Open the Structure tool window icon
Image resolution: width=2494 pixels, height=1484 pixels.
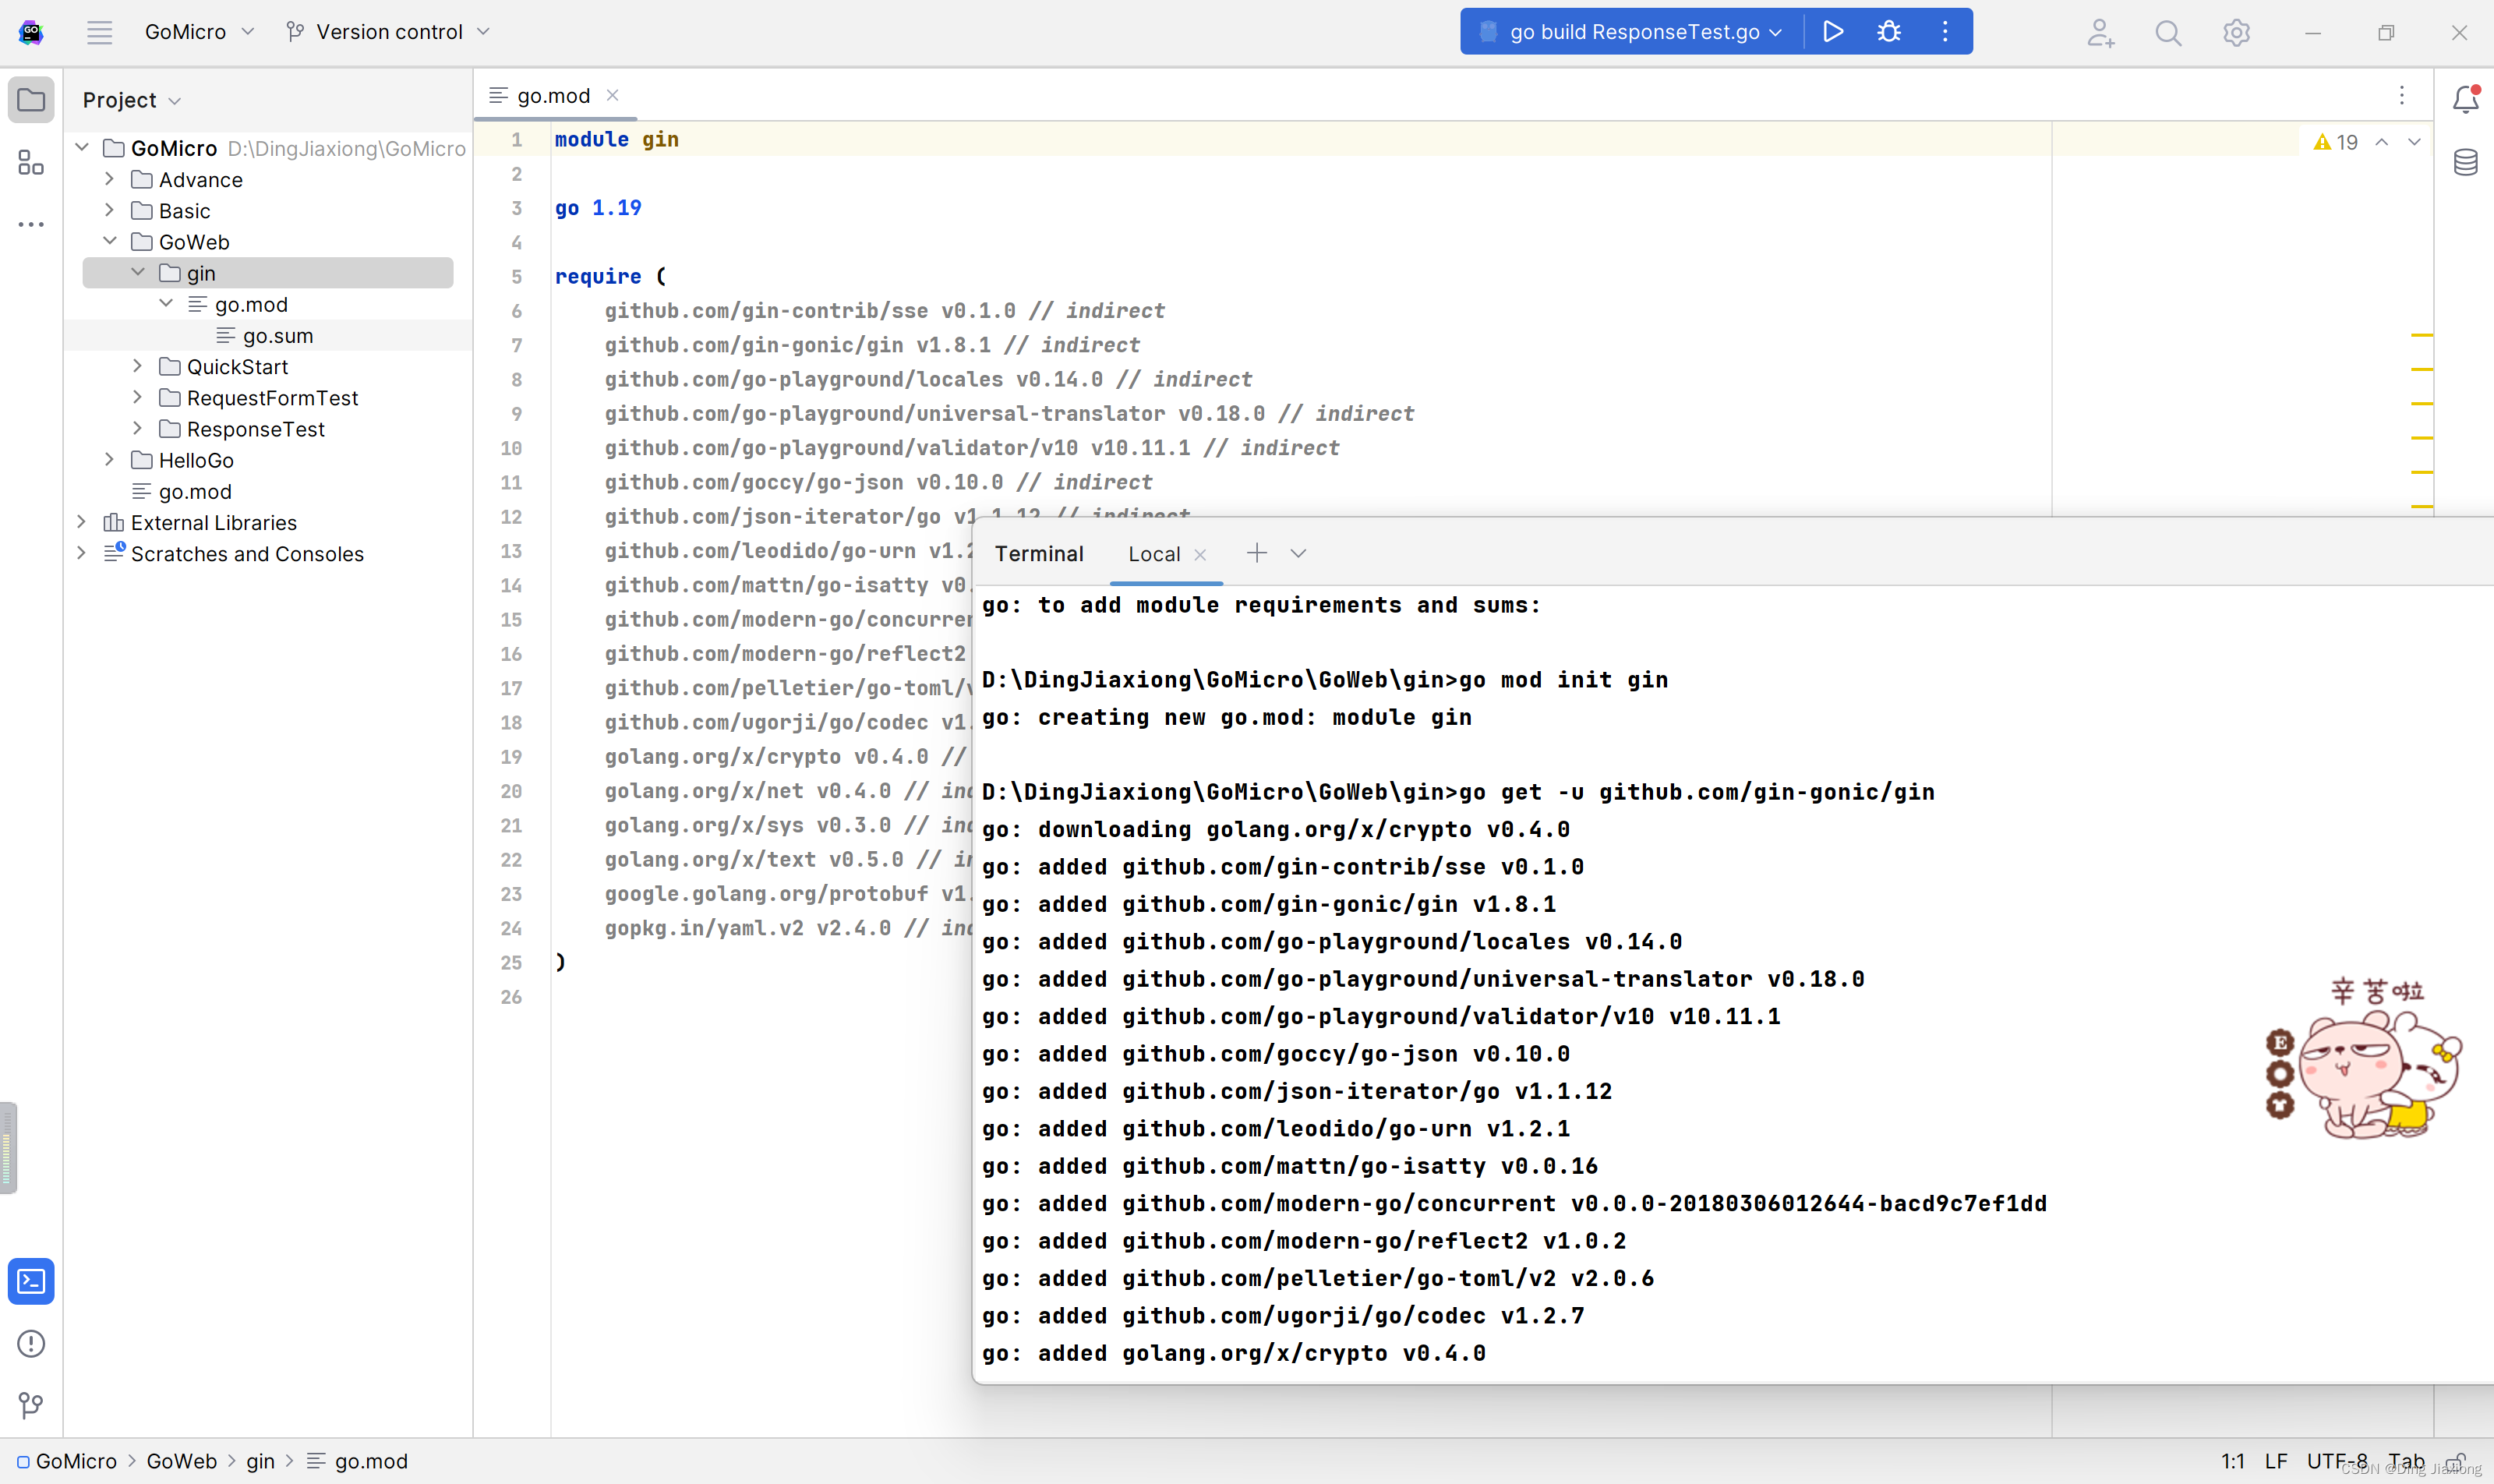coord(31,162)
